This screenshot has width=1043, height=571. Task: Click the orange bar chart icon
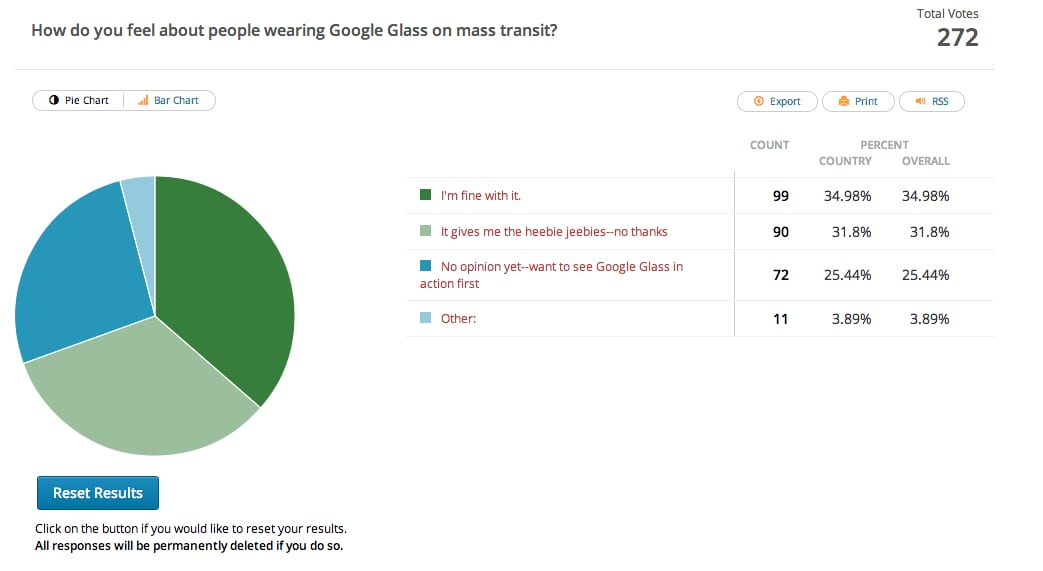tap(143, 100)
